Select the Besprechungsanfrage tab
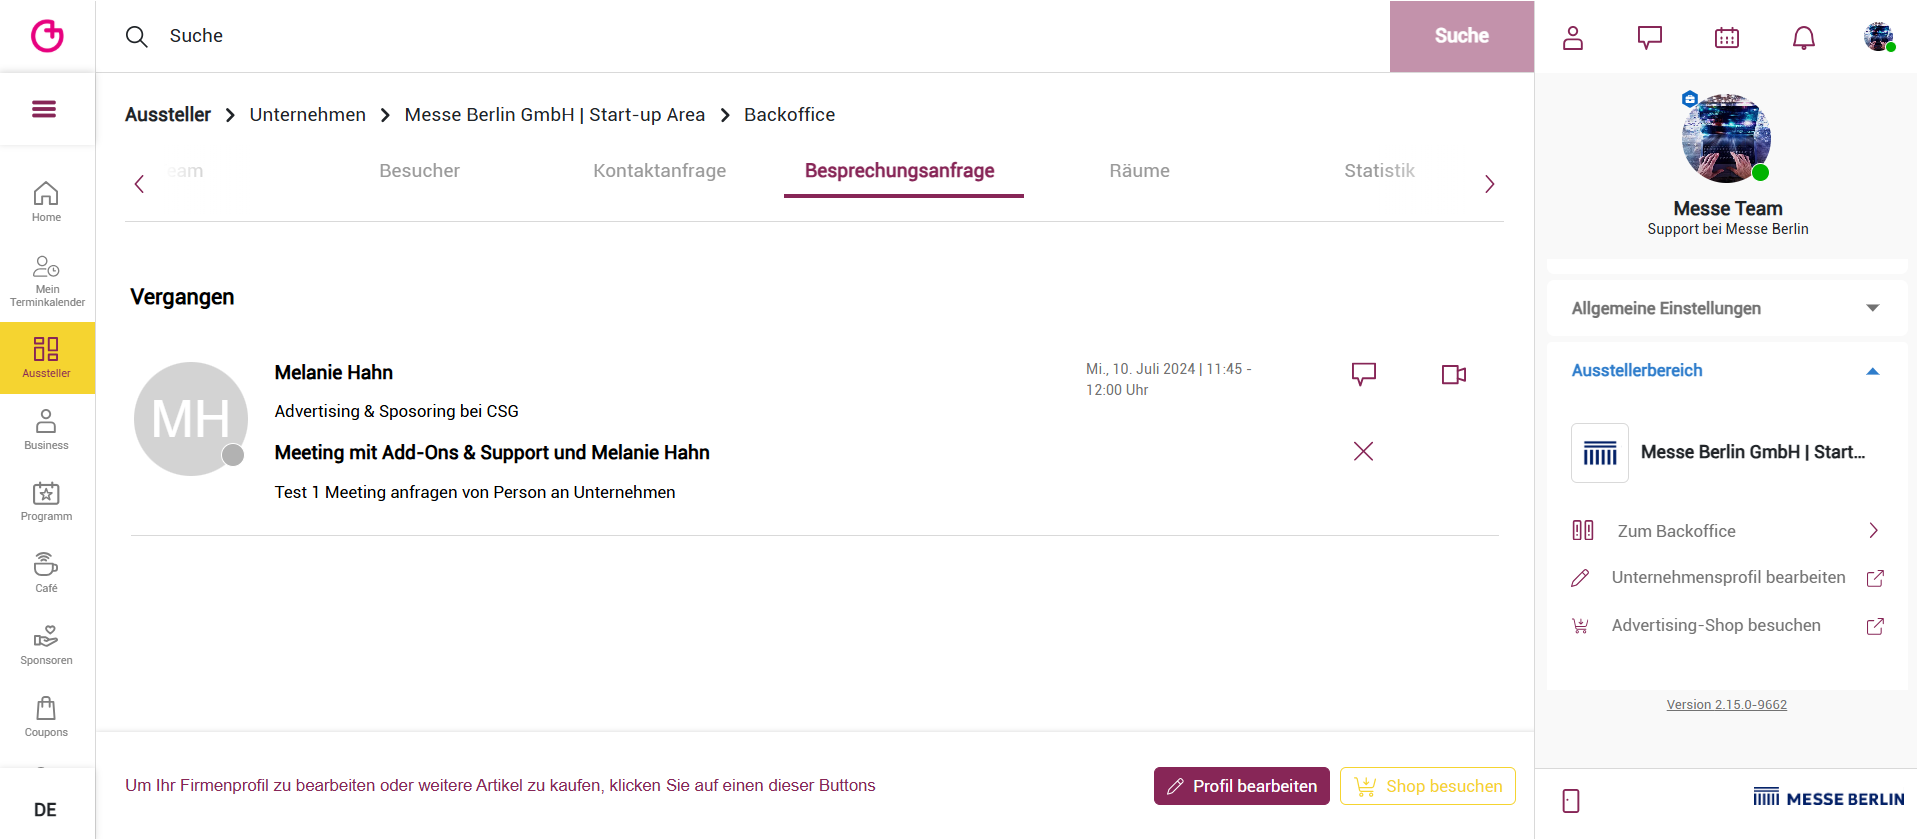 (x=900, y=171)
